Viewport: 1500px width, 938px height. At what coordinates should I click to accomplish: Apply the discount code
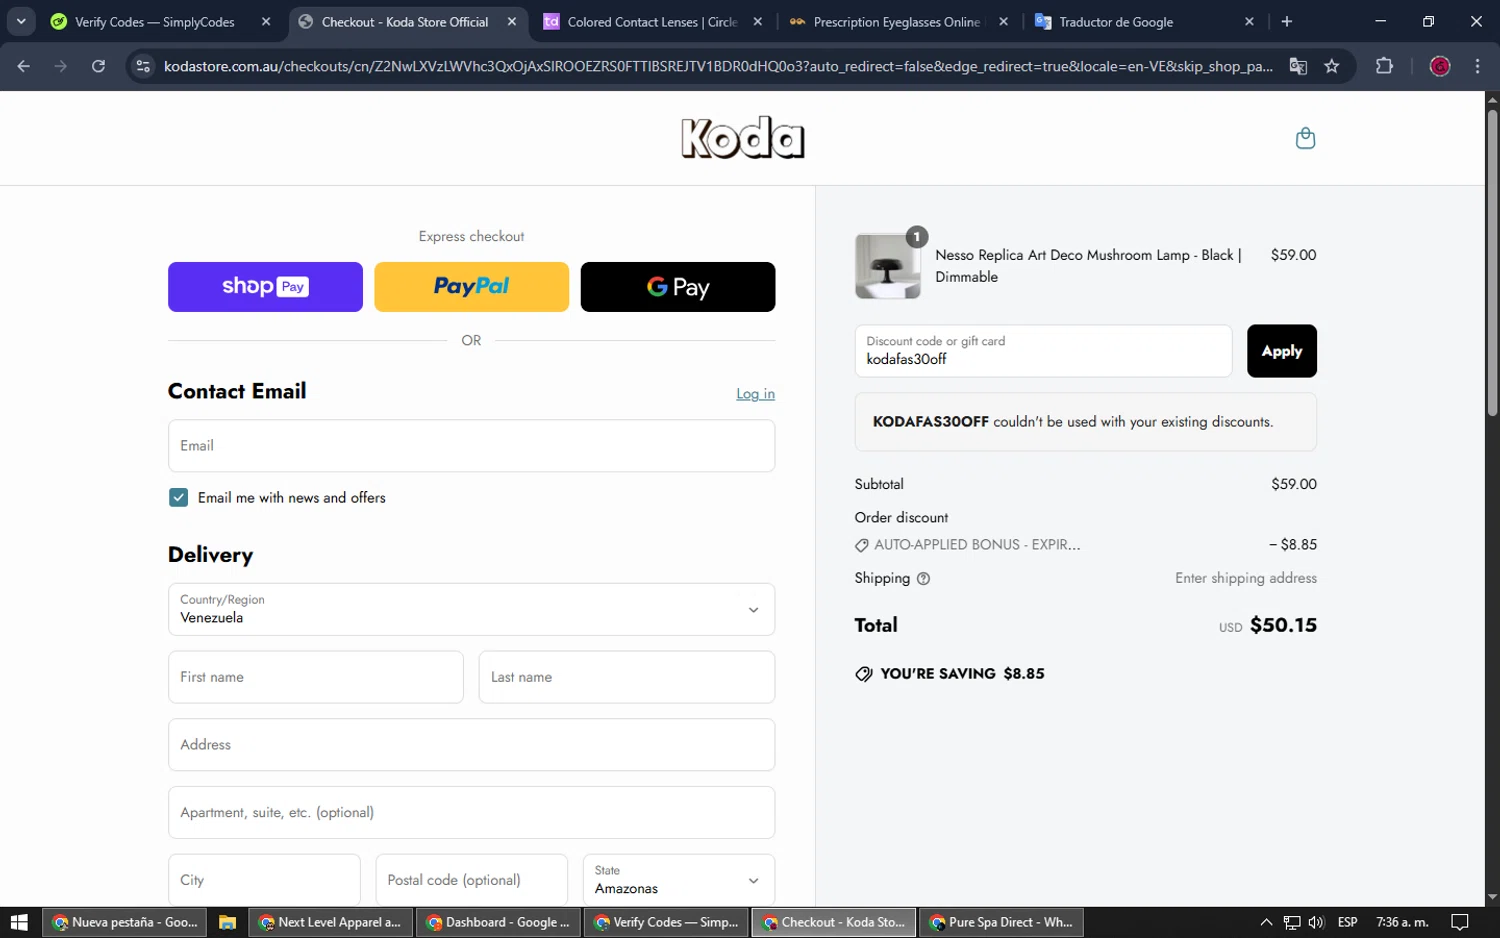coord(1281,351)
